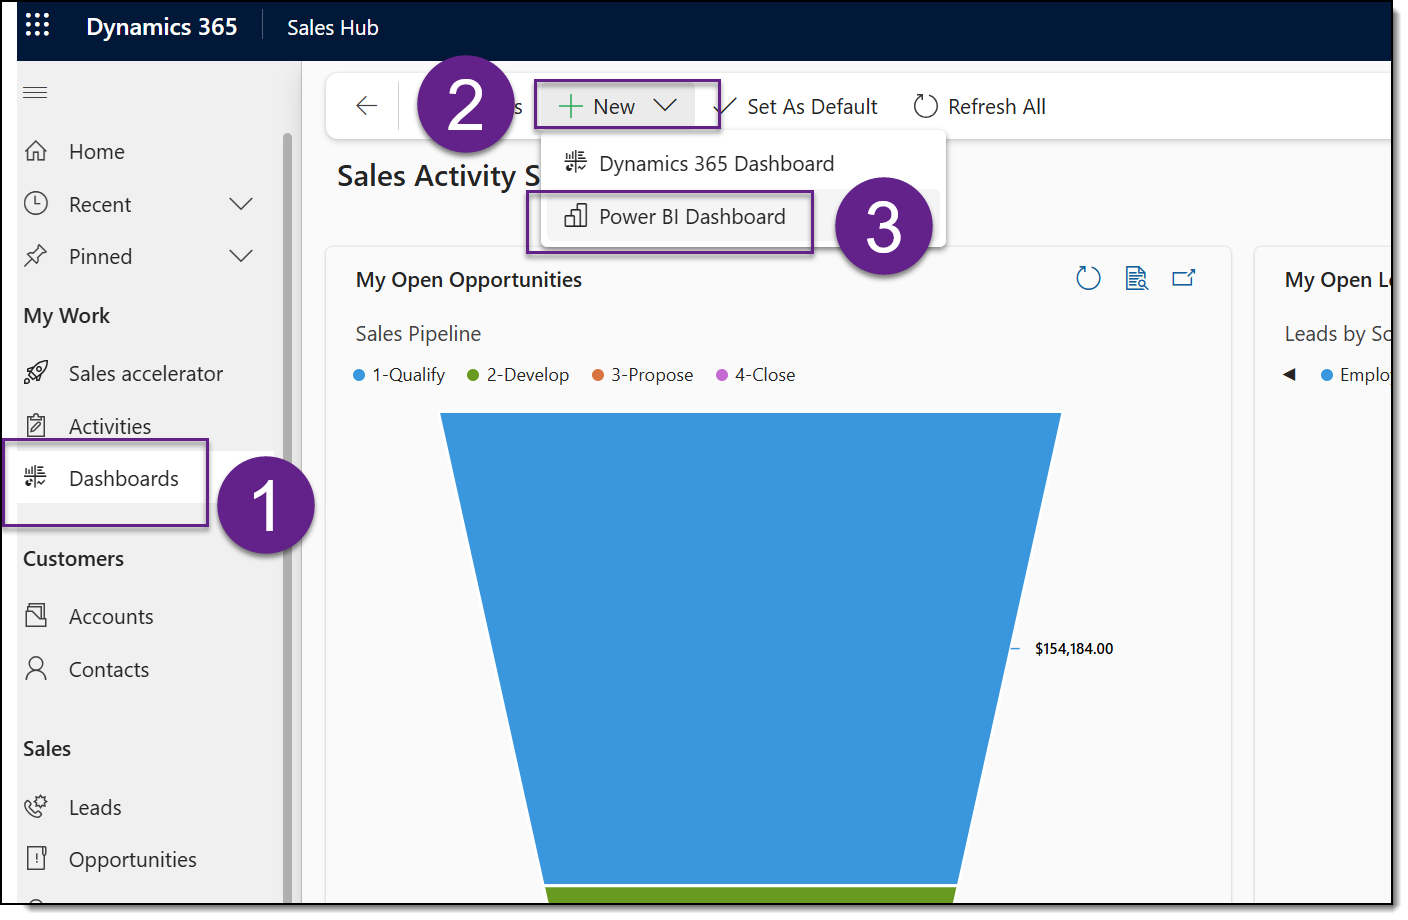
Task: Open the New dropdown arrow
Action: pyautogui.click(x=665, y=105)
